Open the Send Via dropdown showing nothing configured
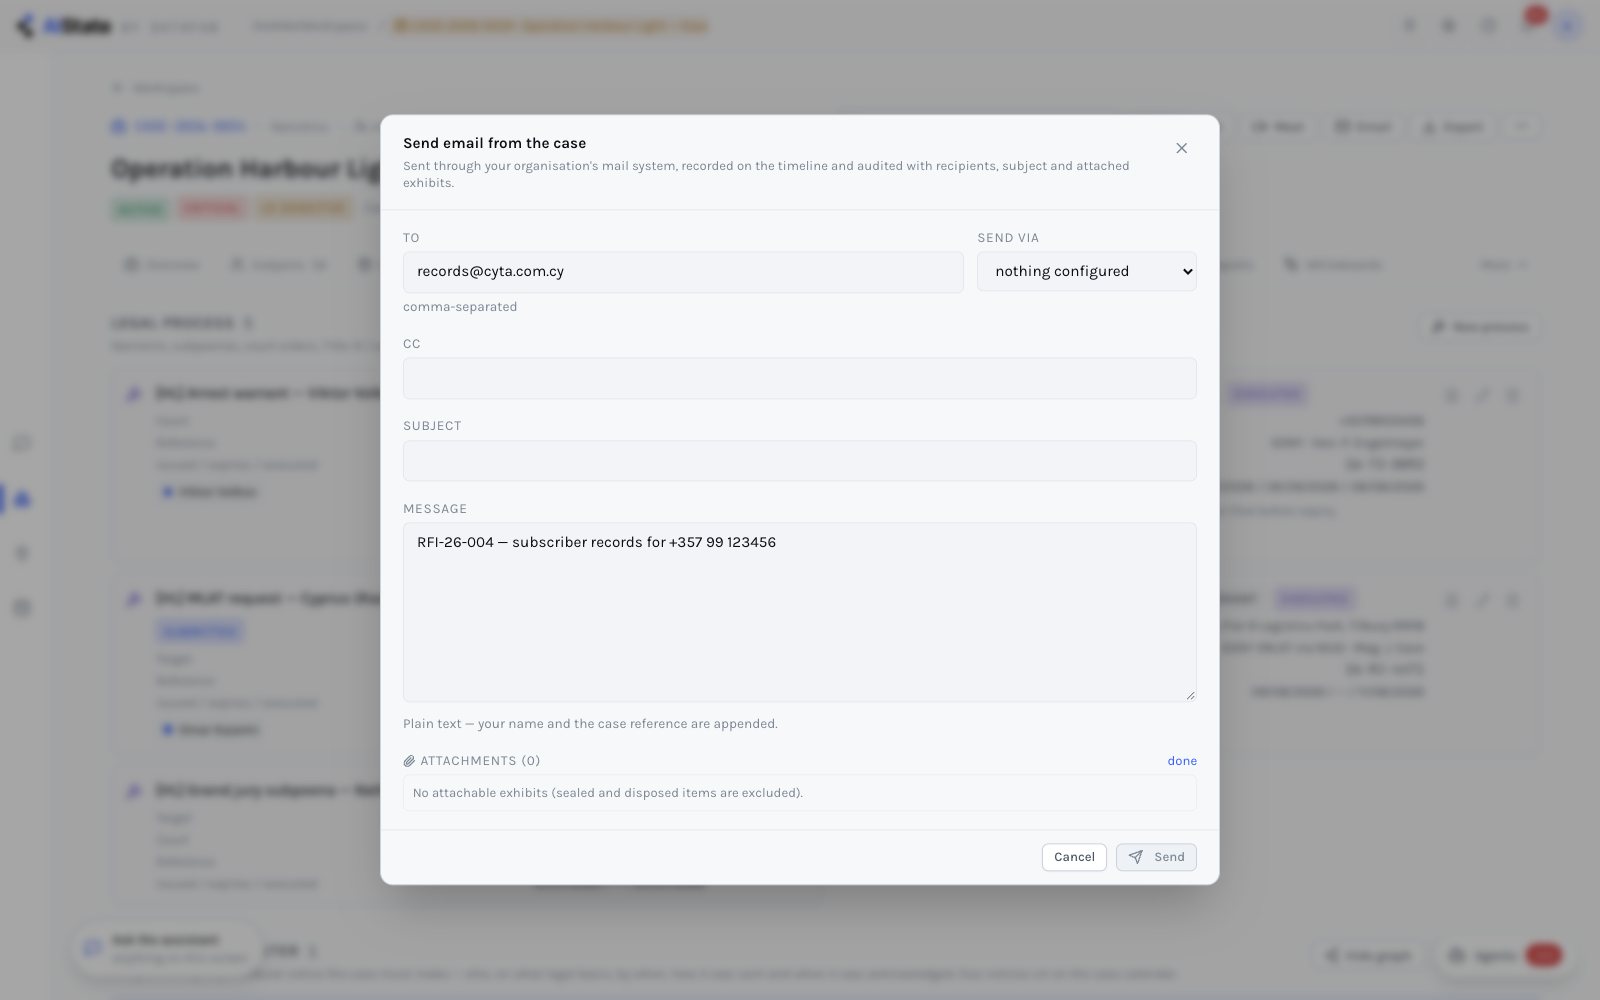This screenshot has width=1600, height=1000. tap(1086, 271)
